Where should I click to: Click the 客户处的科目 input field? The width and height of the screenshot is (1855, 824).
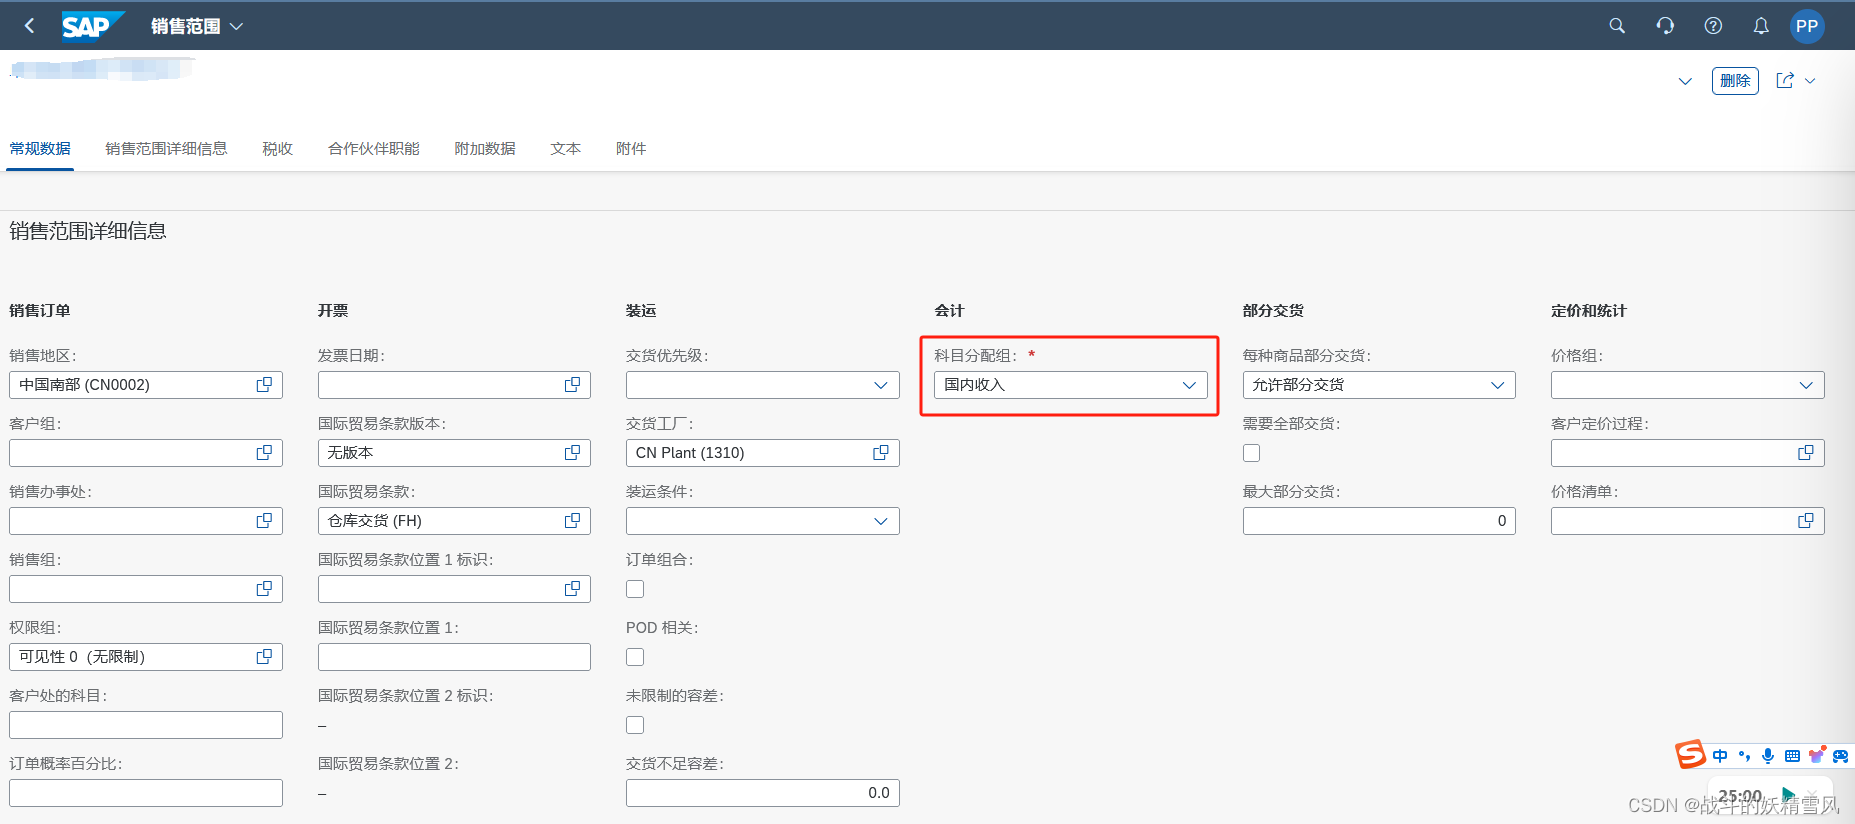(x=146, y=725)
